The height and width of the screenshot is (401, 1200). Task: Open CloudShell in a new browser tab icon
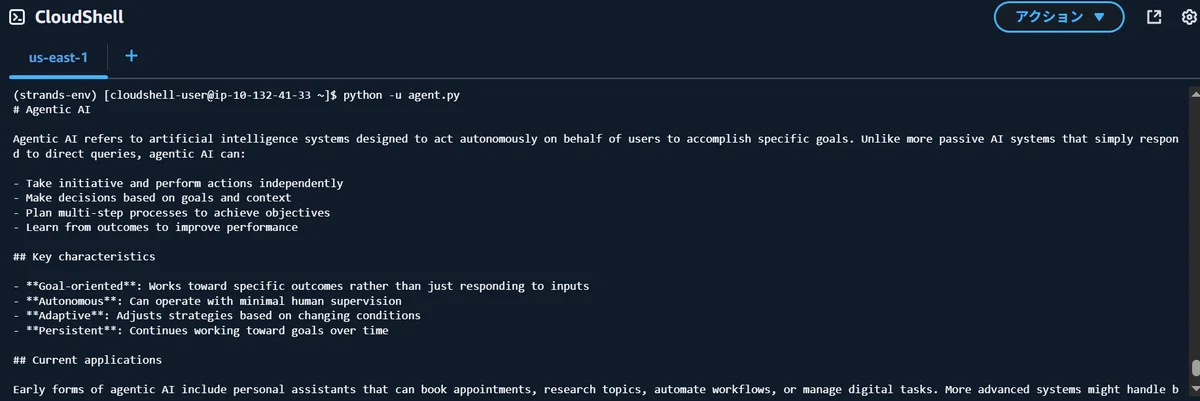[x=1154, y=17]
